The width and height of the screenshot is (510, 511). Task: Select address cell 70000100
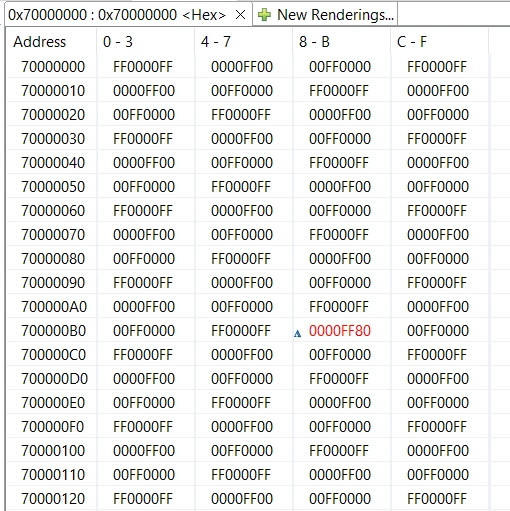click(x=53, y=451)
